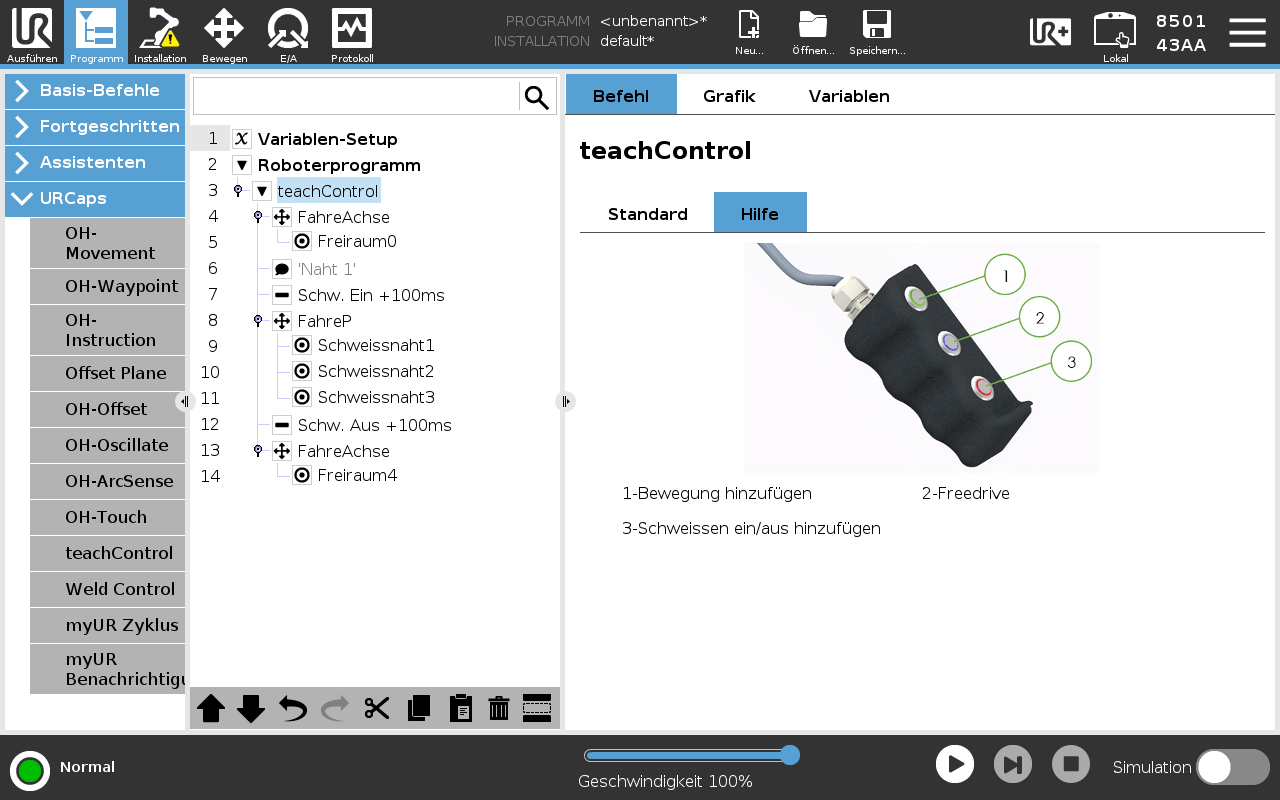Insert an OH-Instruction node
Viewport: 1280px width, 800px height.
click(x=107, y=330)
